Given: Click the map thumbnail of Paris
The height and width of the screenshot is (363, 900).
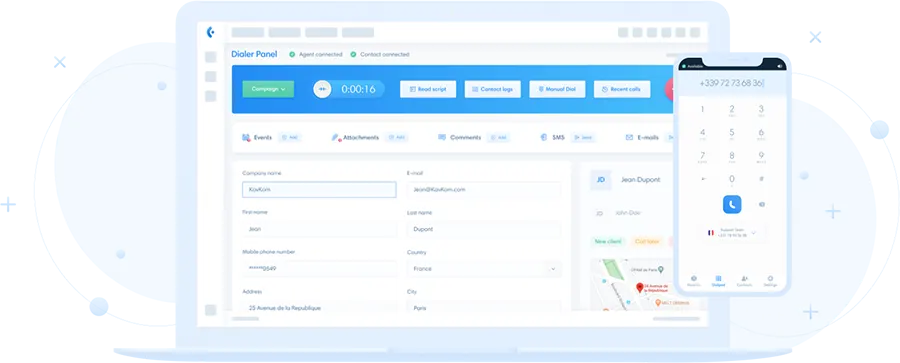Looking at the screenshot, I should 631,285.
